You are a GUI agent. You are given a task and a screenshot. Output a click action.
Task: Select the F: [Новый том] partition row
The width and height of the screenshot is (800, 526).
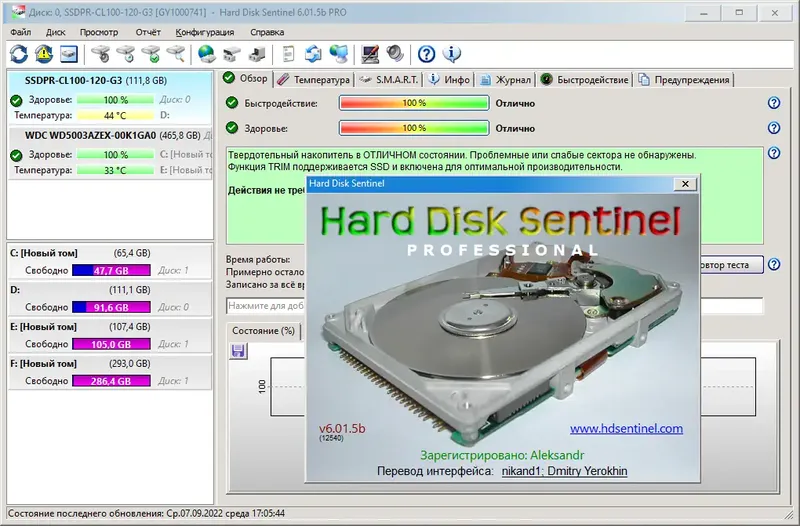[110, 372]
